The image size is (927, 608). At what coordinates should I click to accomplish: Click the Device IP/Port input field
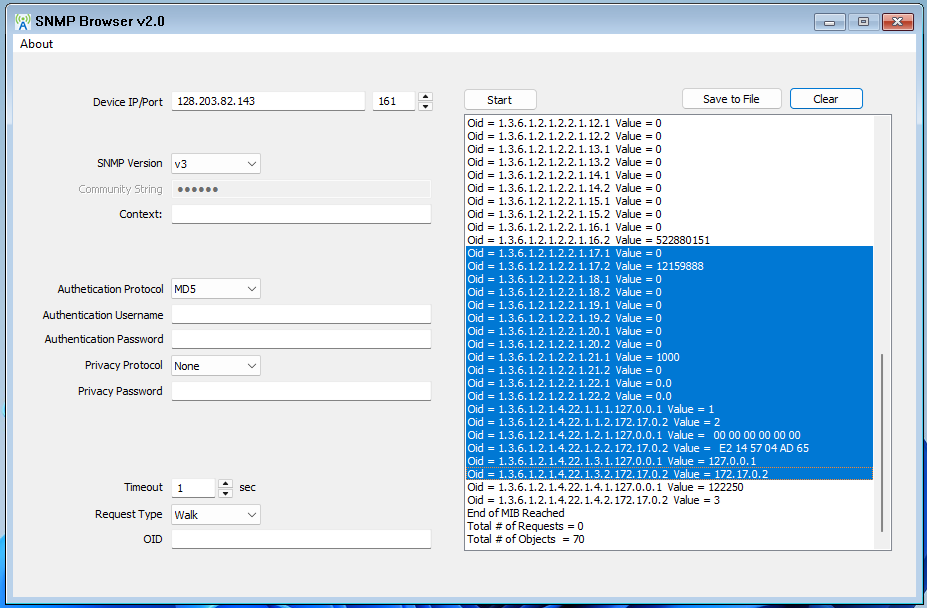[267, 100]
